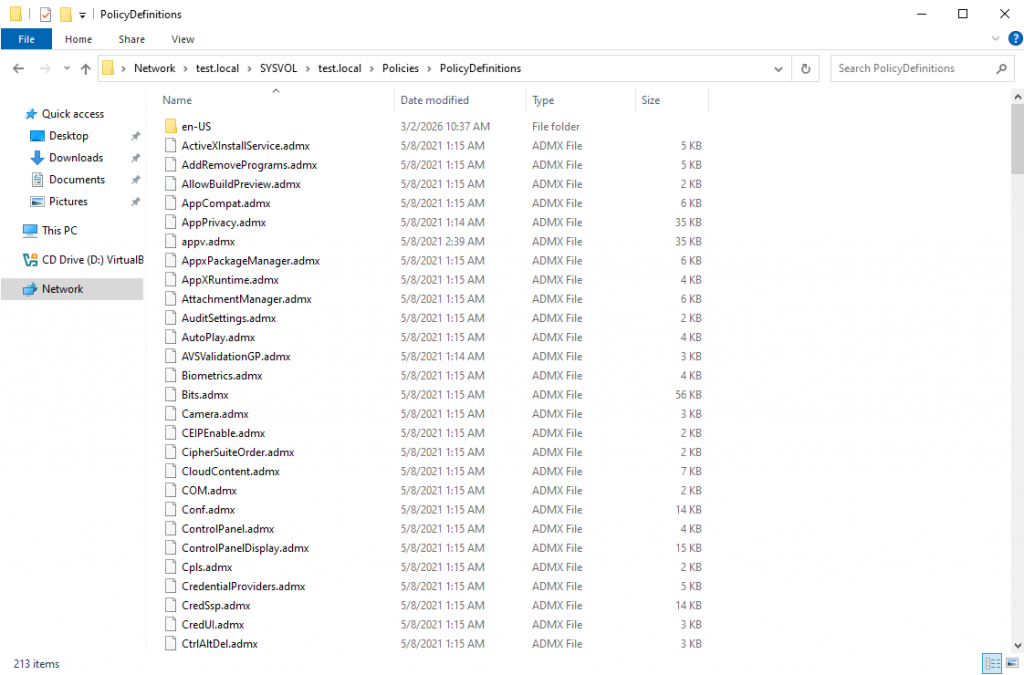Refresh the PolicyDefinitions folder view
Viewport: 1024px width, 675px height.
click(805, 68)
